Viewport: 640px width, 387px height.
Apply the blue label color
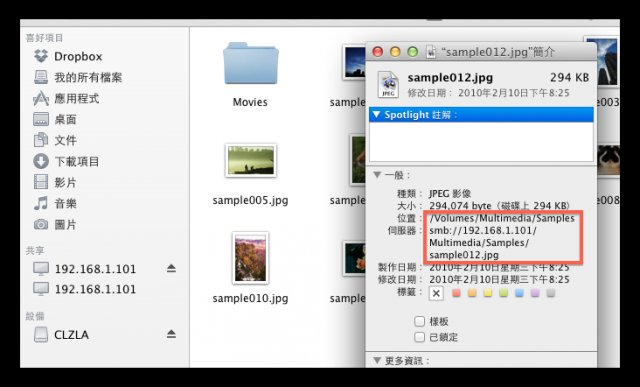coord(519,293)
